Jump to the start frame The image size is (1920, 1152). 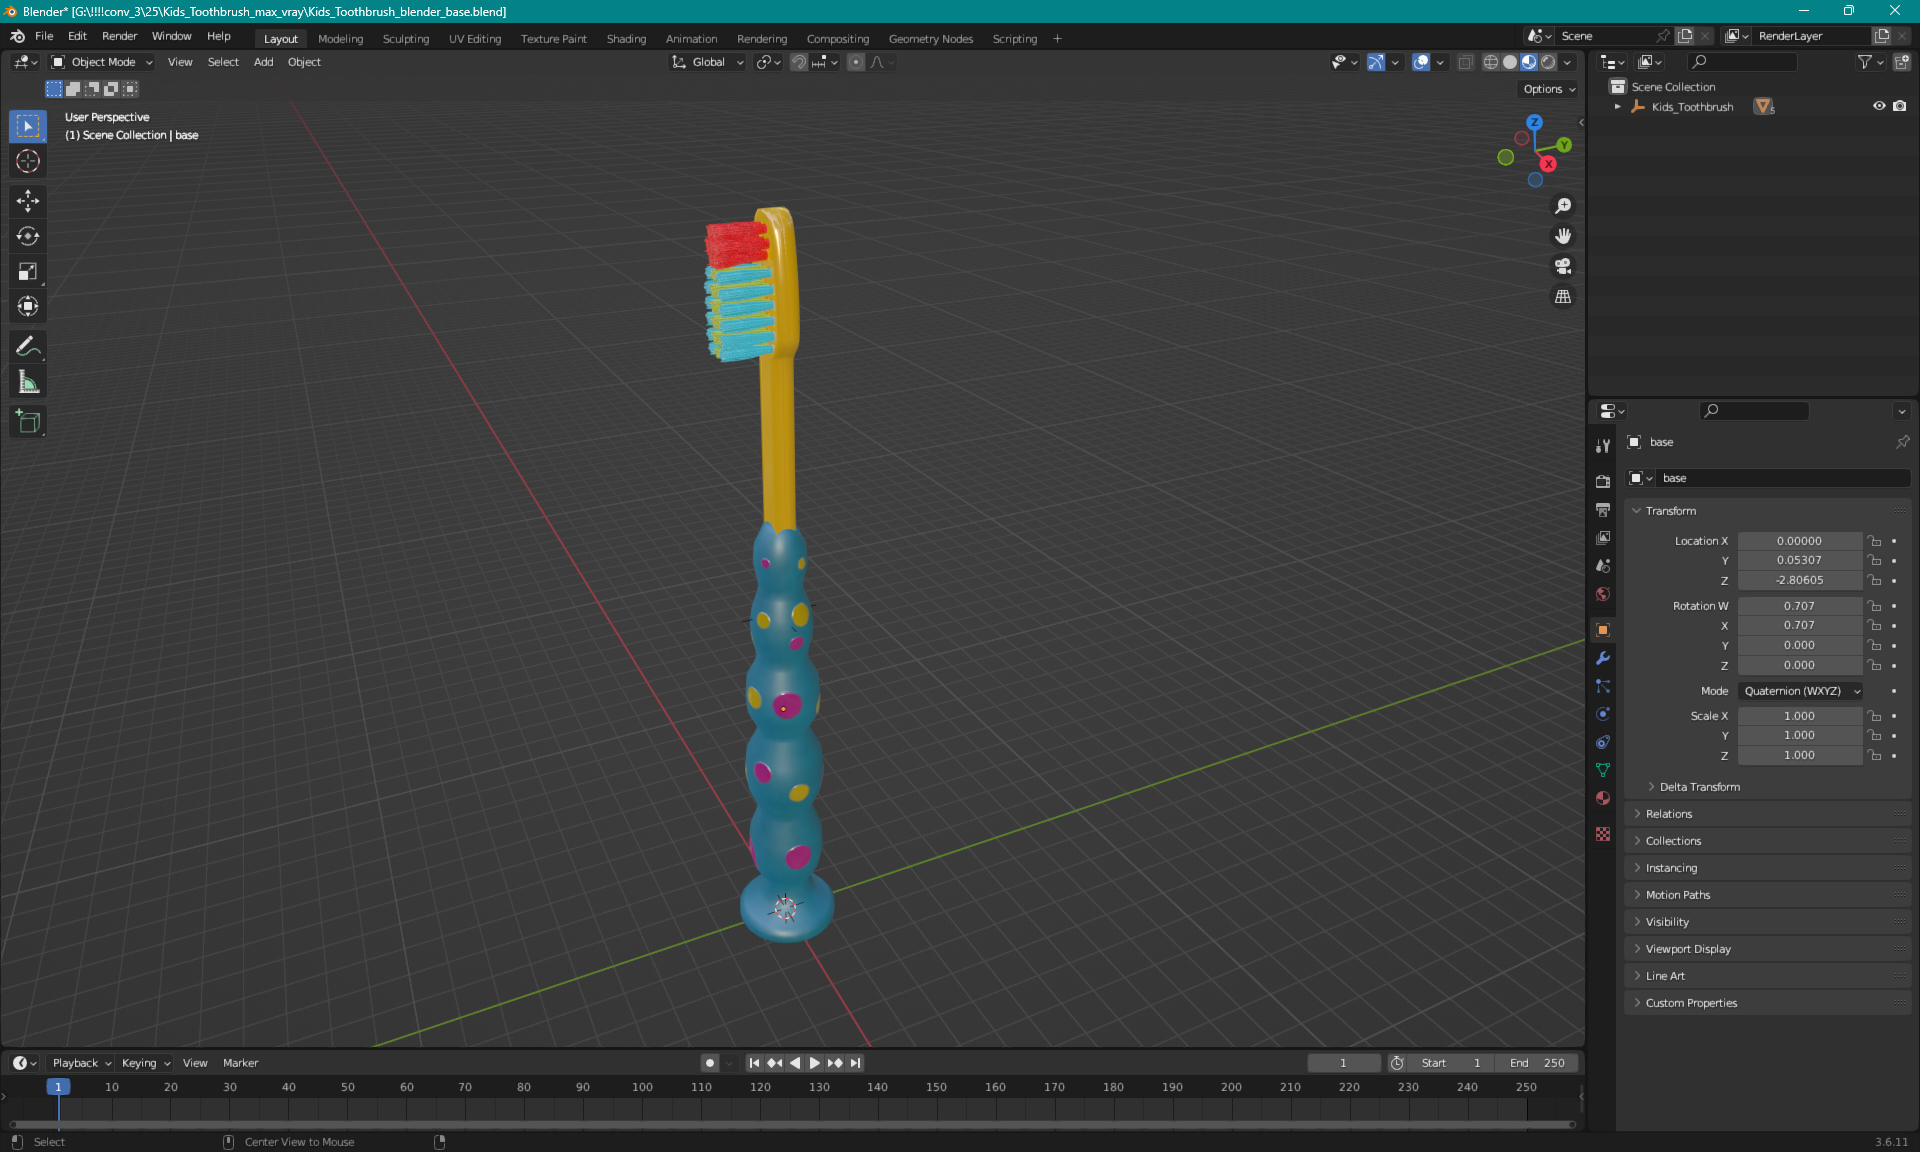click(754, 1063)
